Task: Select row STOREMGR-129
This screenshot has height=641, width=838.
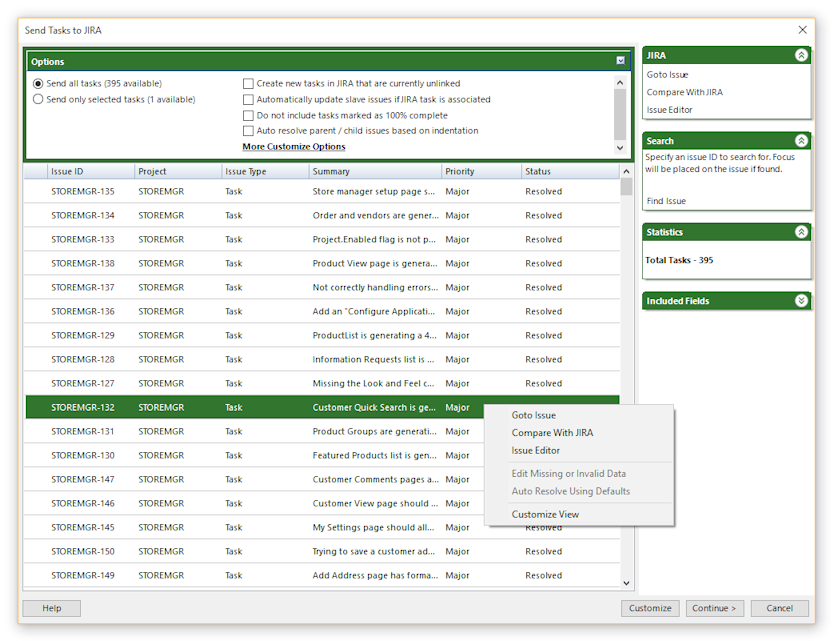Action: [x=322, y=336]
